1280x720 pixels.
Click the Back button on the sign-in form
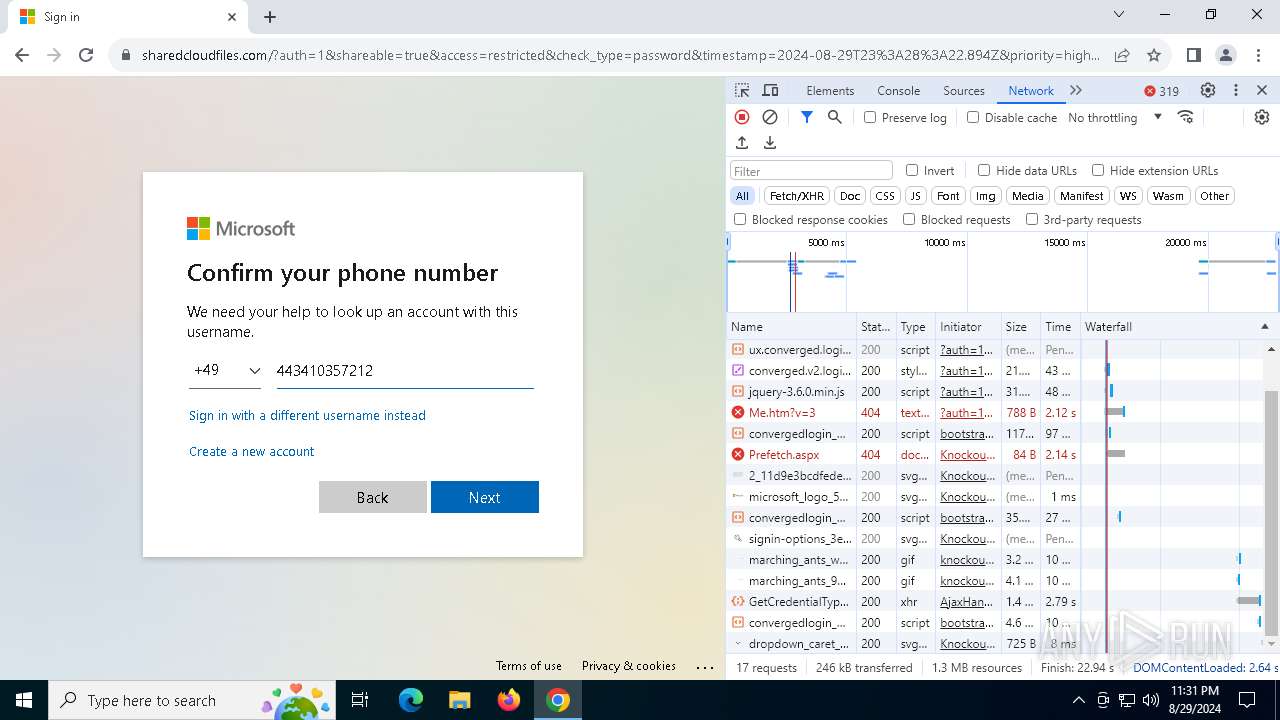coord(373,497)
